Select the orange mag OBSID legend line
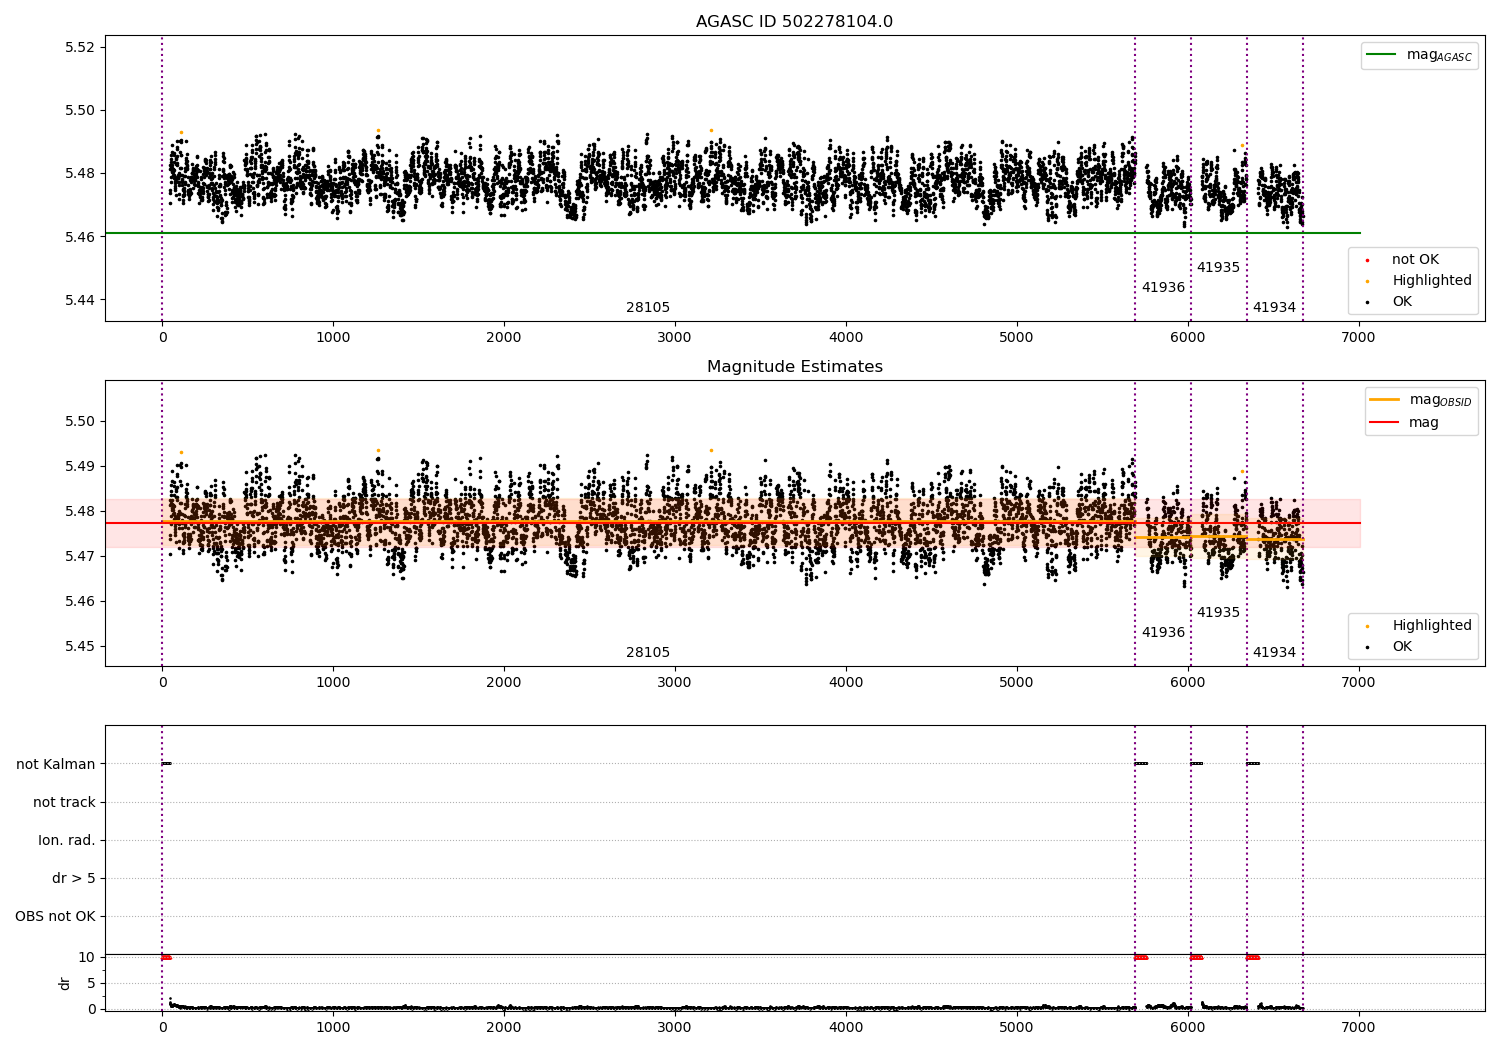The width and height of the screenshot is (1500, 1050). click(x=1385, y=400)
